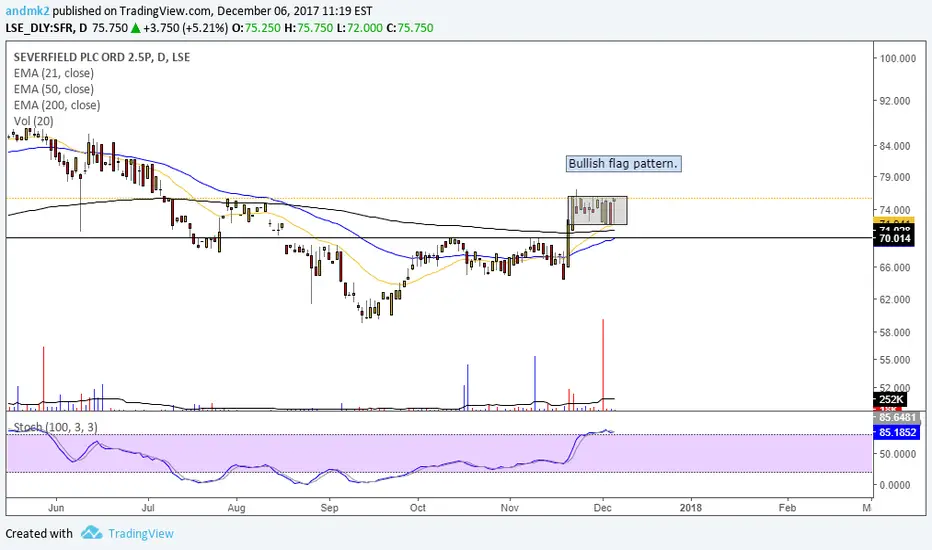932x550 pixels.
Task: Click the TradingView cloud logo icon
Action: 92,533
